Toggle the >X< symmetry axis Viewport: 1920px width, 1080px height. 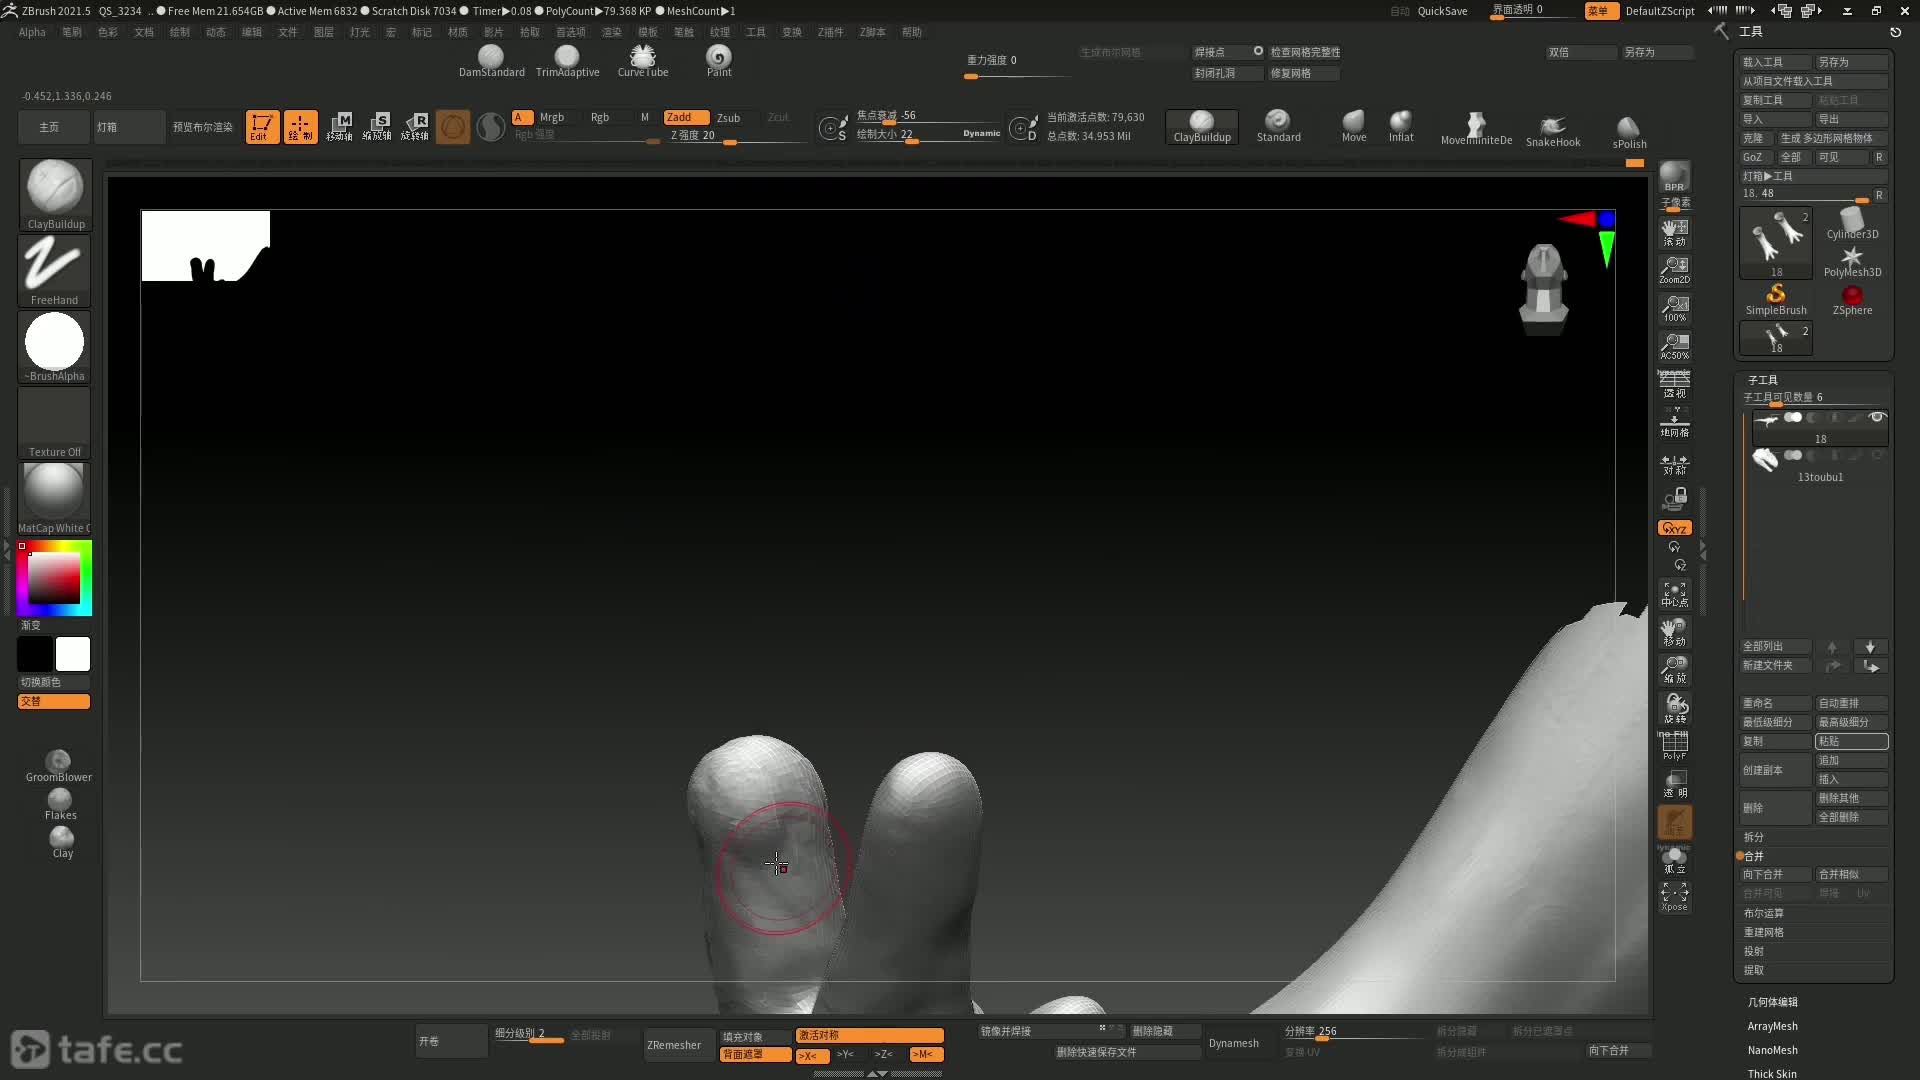[x=812, y=1055]
